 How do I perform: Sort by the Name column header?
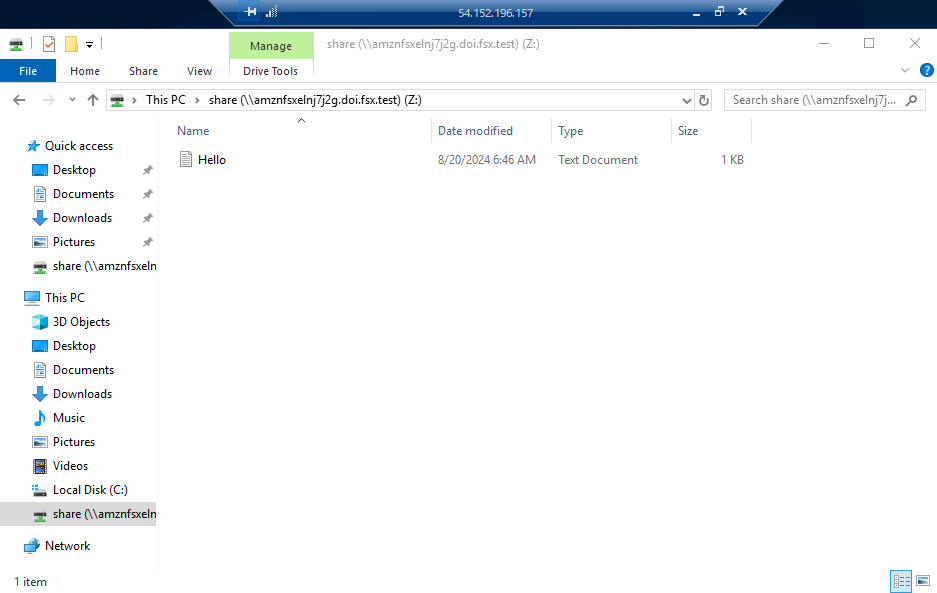[x=193, y=131]
